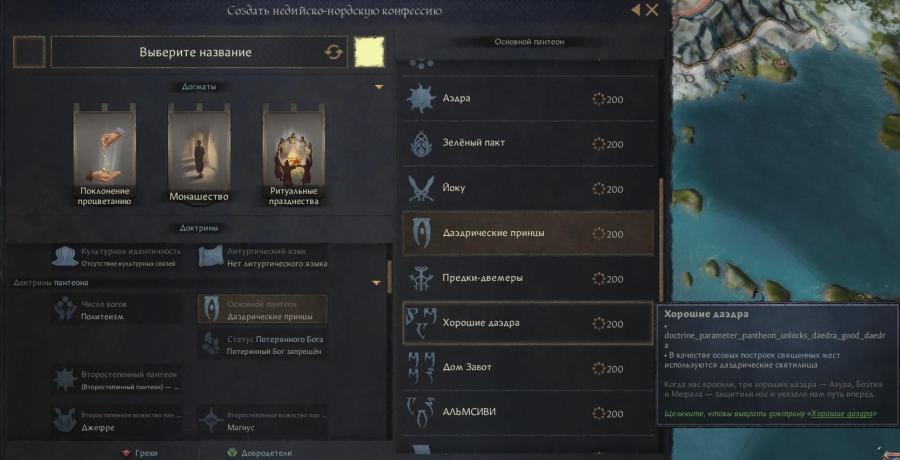This screenshot has height=460, width=900.
Task: Open the empty faith icon slot
Action: [x=29, y=52]
